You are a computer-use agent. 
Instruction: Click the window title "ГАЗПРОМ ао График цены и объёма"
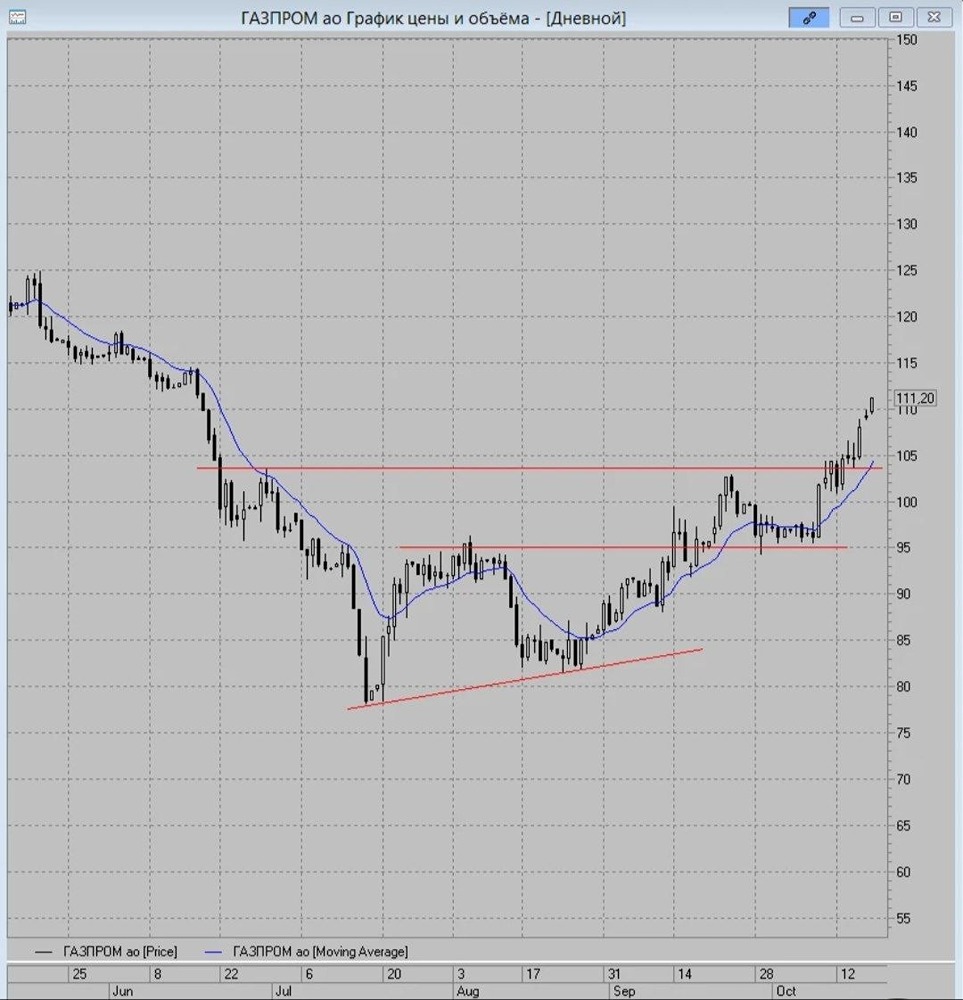[x=385, y=18]
